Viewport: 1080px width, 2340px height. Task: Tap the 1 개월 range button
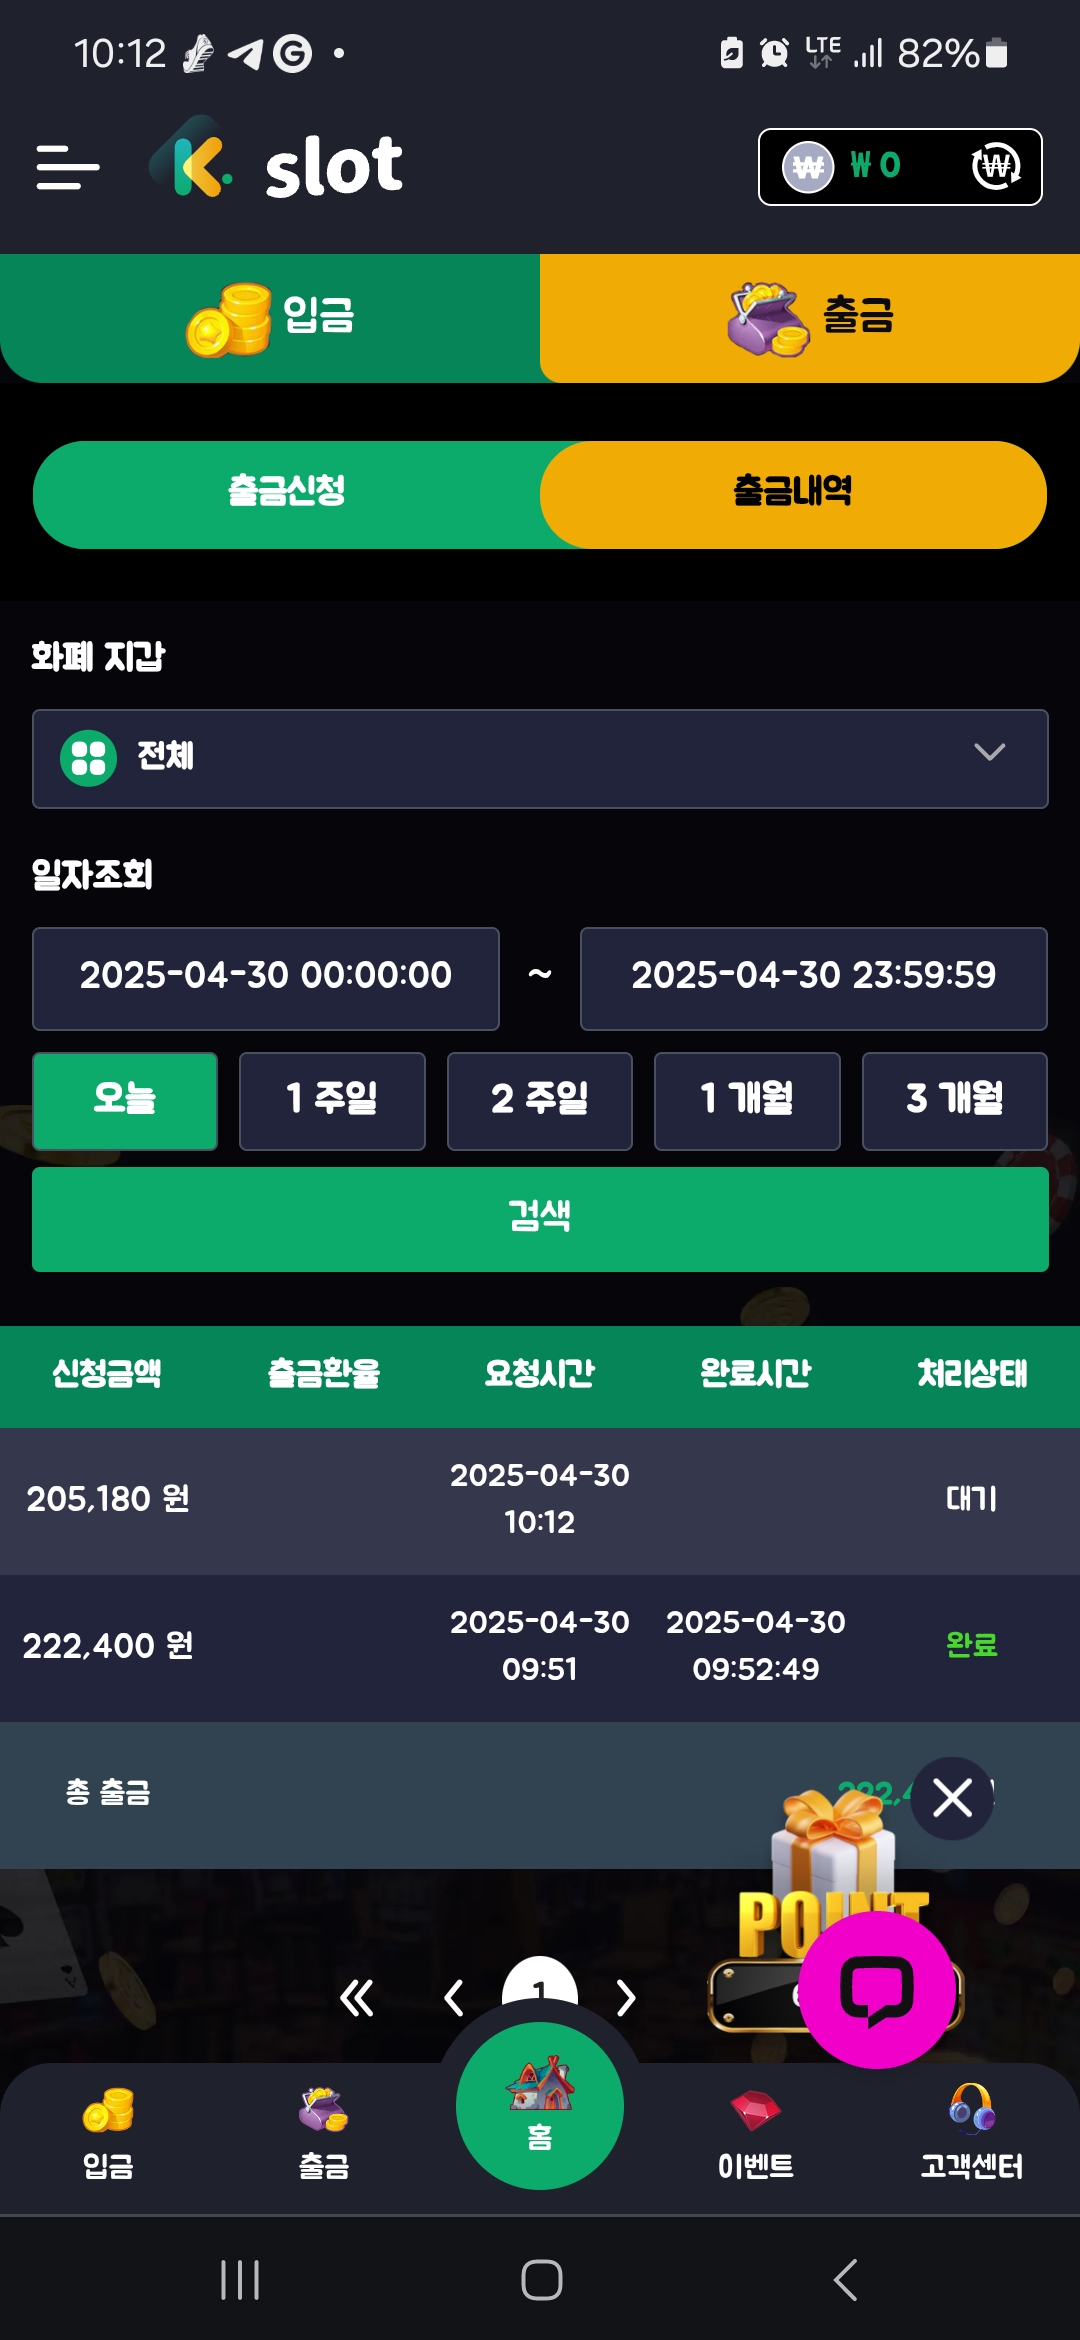(x=747, y=1100)
